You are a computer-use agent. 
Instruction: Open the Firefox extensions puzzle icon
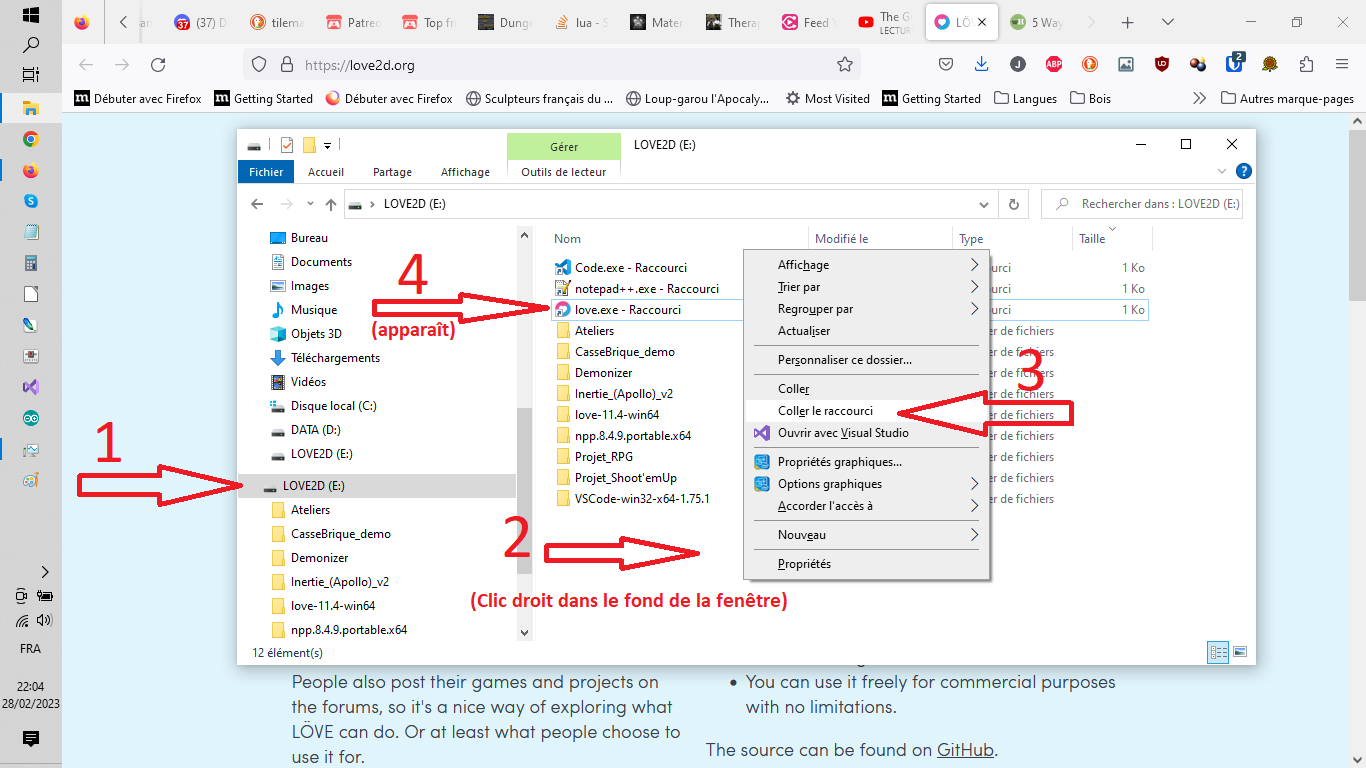pyautogui.click(x=1306, y=65)
